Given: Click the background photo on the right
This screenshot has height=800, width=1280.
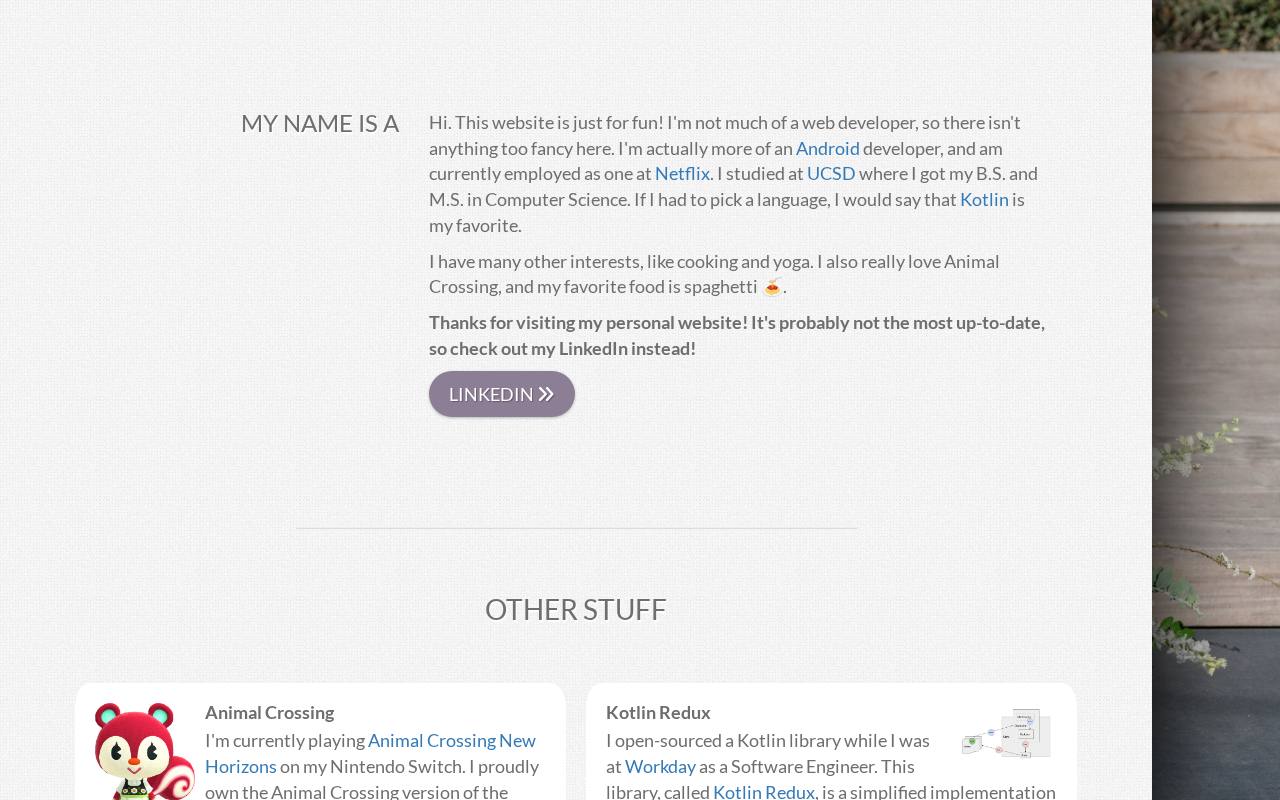Looking at the screenshot, I should click(1215, 400).
